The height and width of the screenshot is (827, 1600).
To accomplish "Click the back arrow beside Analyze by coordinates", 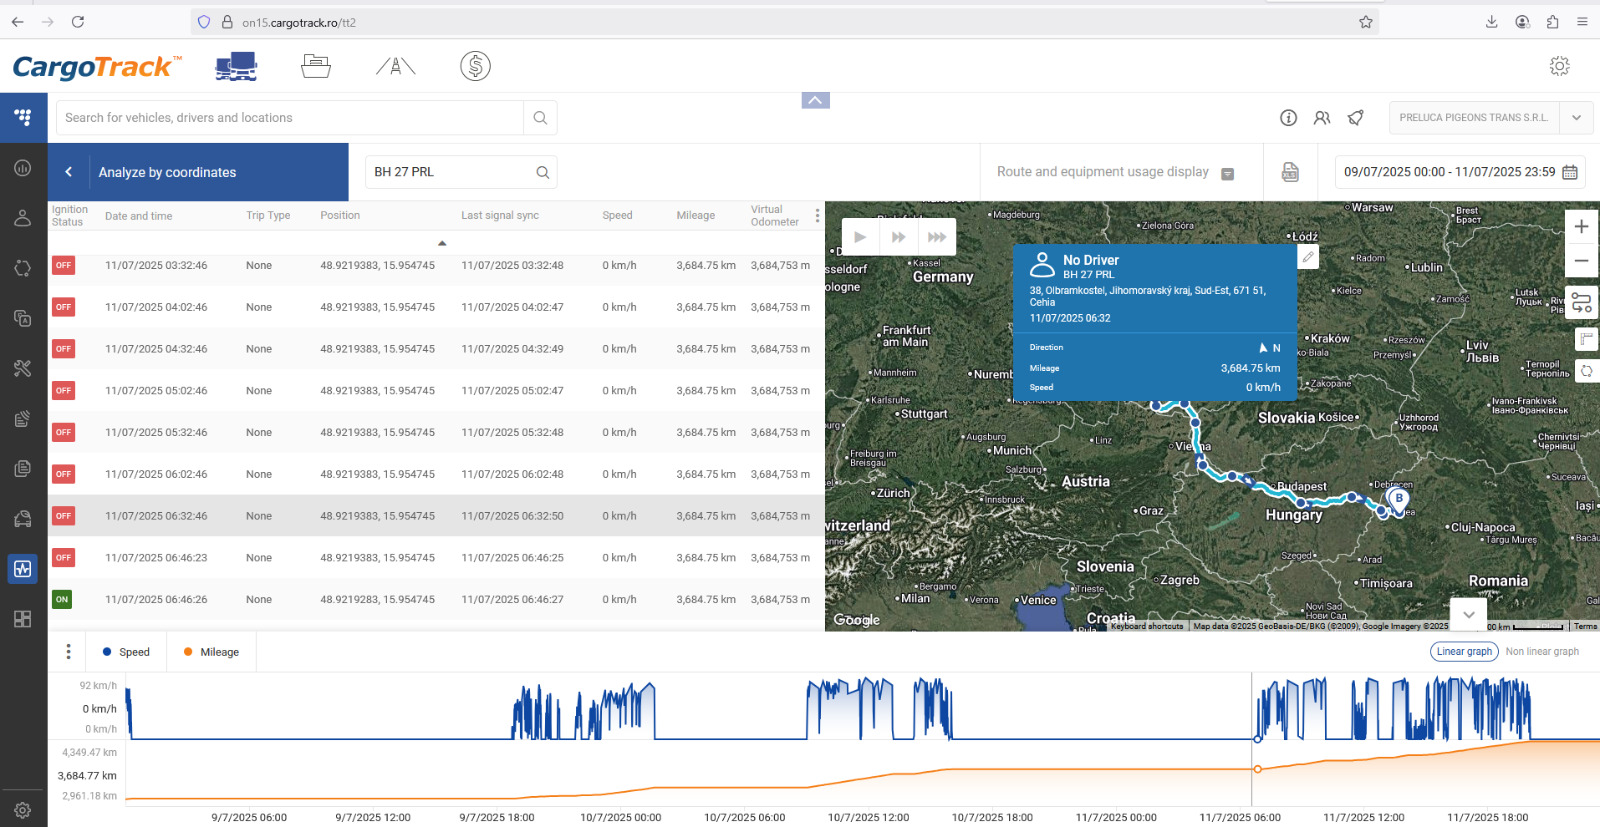I will (x=69, y=172).
